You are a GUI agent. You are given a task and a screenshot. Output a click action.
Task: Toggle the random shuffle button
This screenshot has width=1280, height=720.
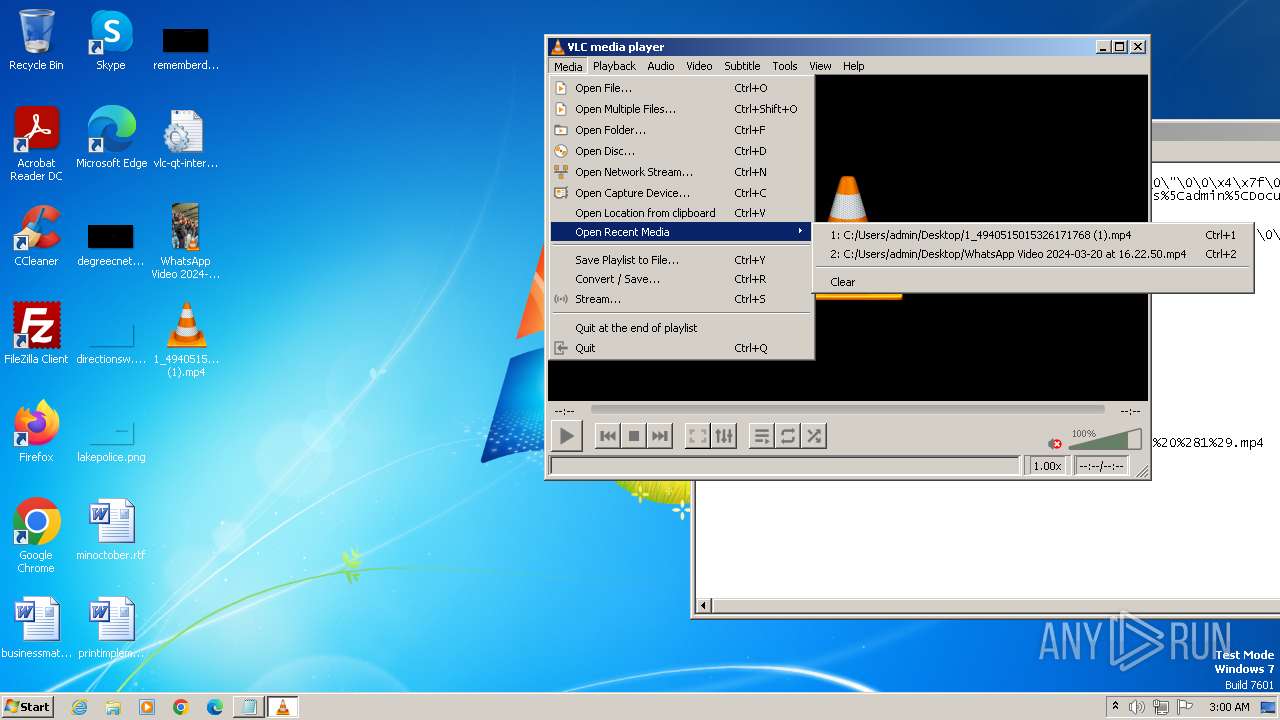point(814,436)
